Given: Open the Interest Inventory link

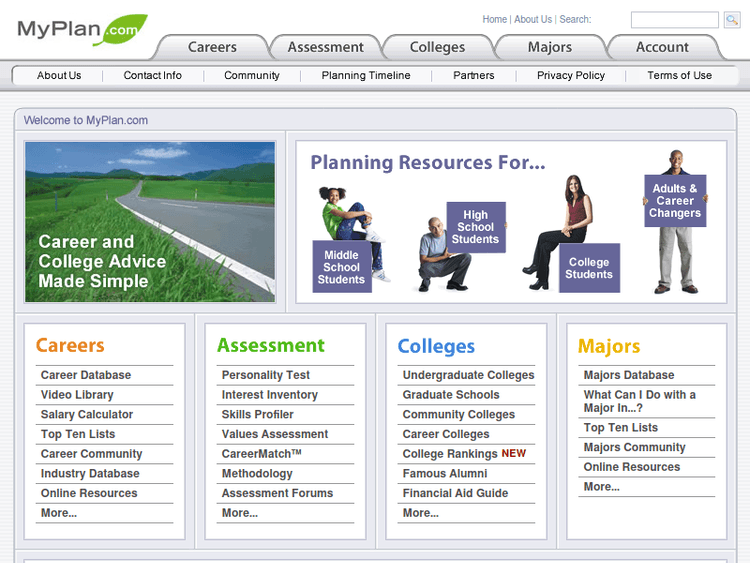Looking at the screenshot, I should 269,395.
